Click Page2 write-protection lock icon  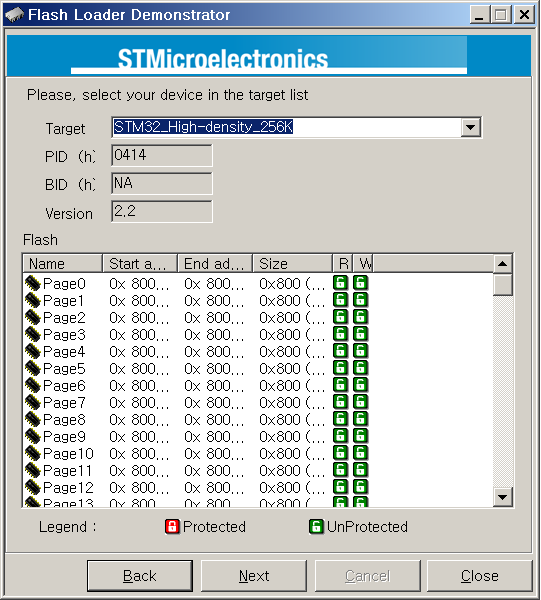click(360, 317)
